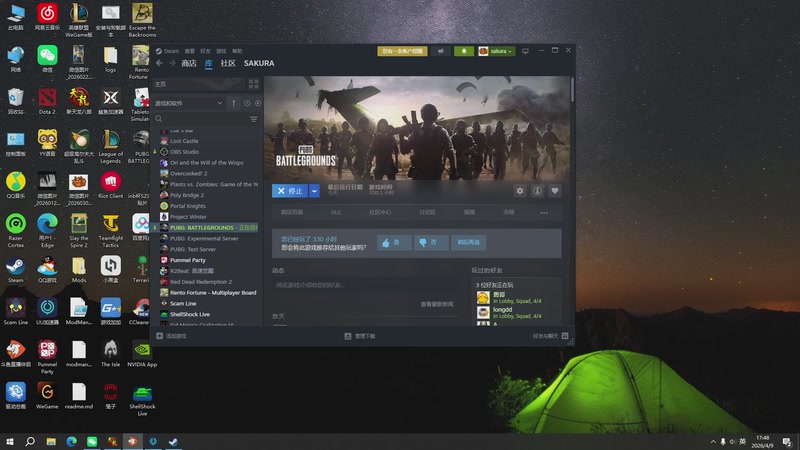Open Windows Start menu

(x=9, y=441)
